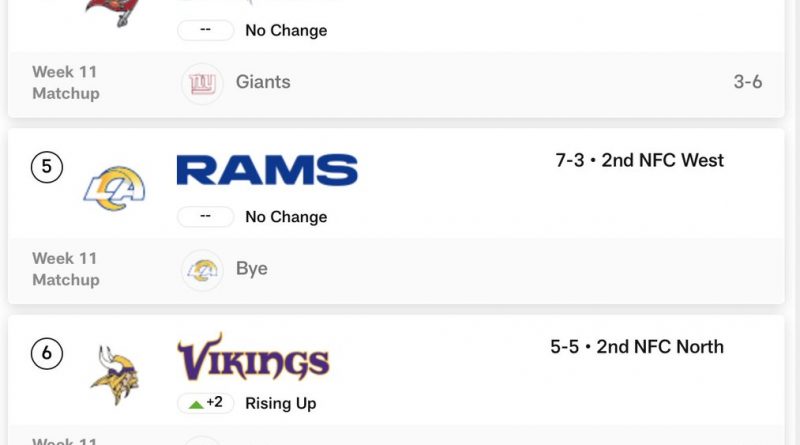The width and height of the screenshot is (800, 445).
Task: Click the Los Angeles Rams team logo
Action: 114,188
